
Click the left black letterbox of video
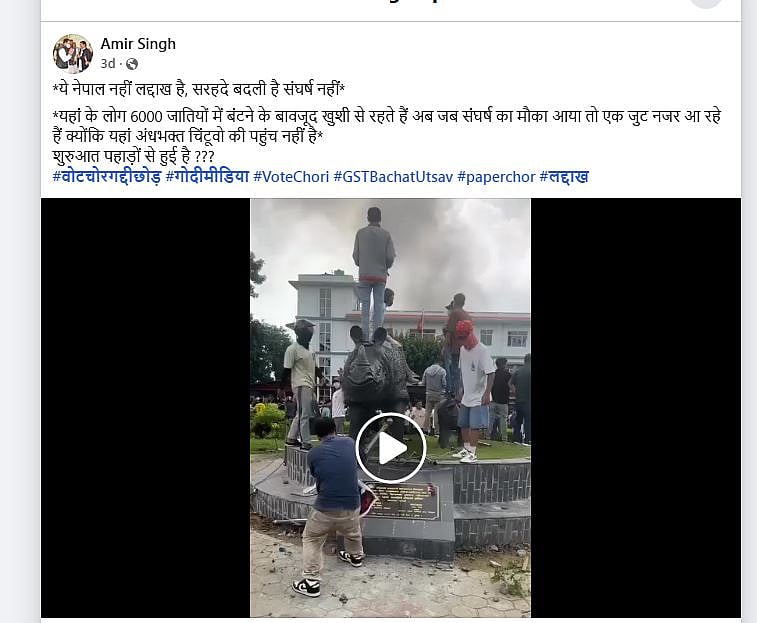[145, 408]
